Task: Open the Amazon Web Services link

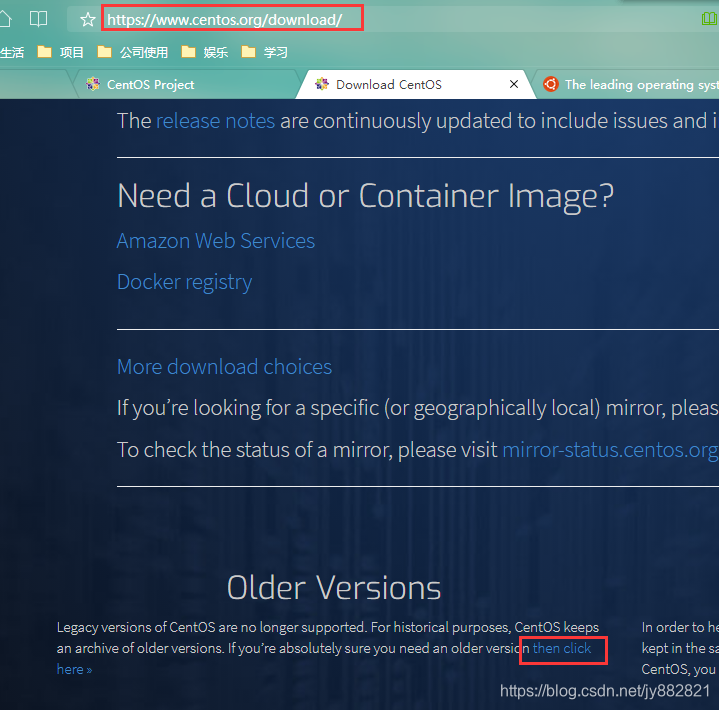Action: [216, 241]
